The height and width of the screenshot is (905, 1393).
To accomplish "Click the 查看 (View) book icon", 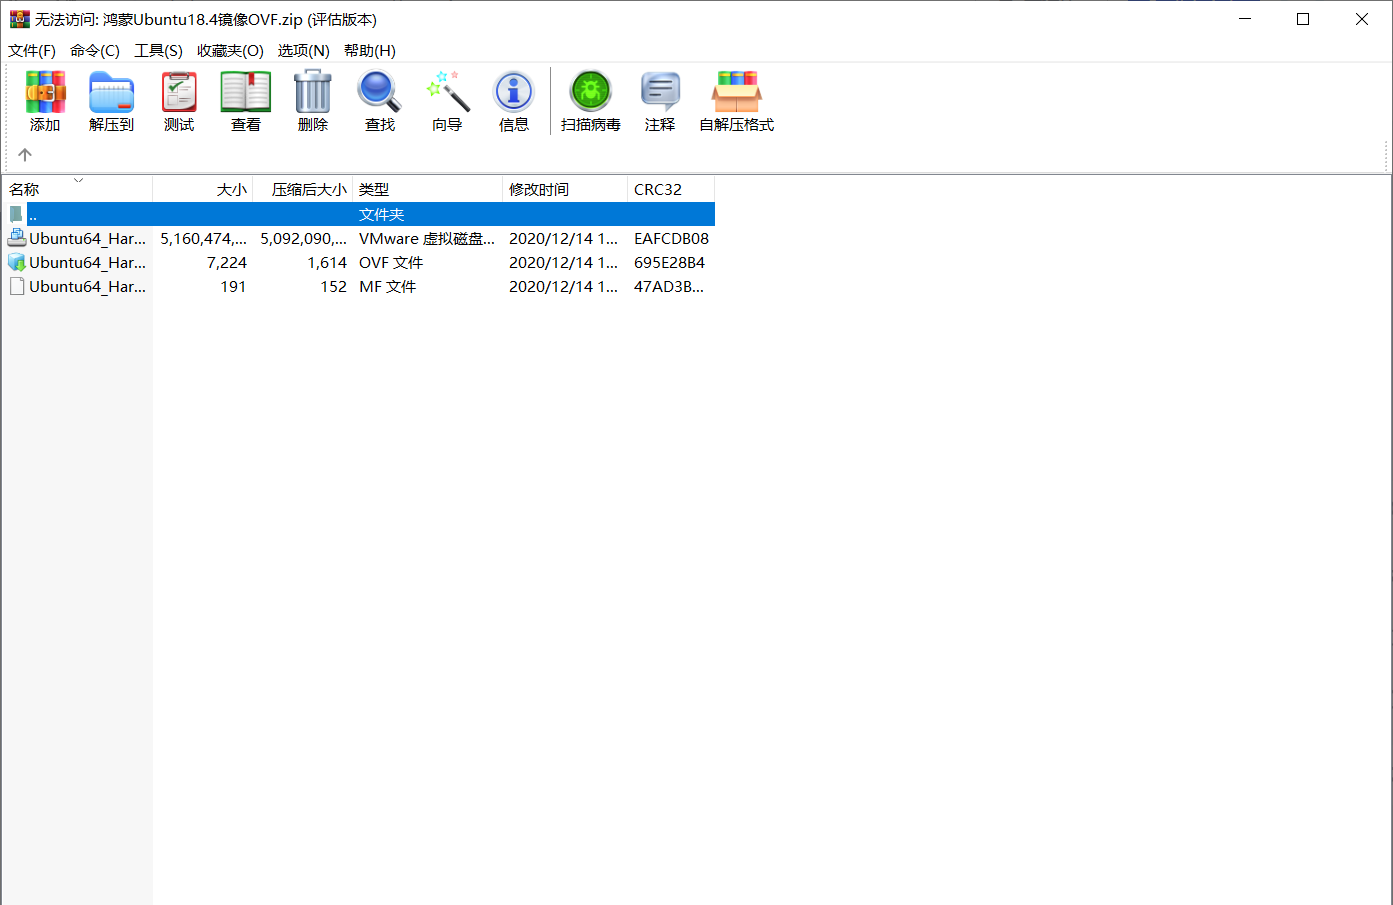I will point(246,92).
